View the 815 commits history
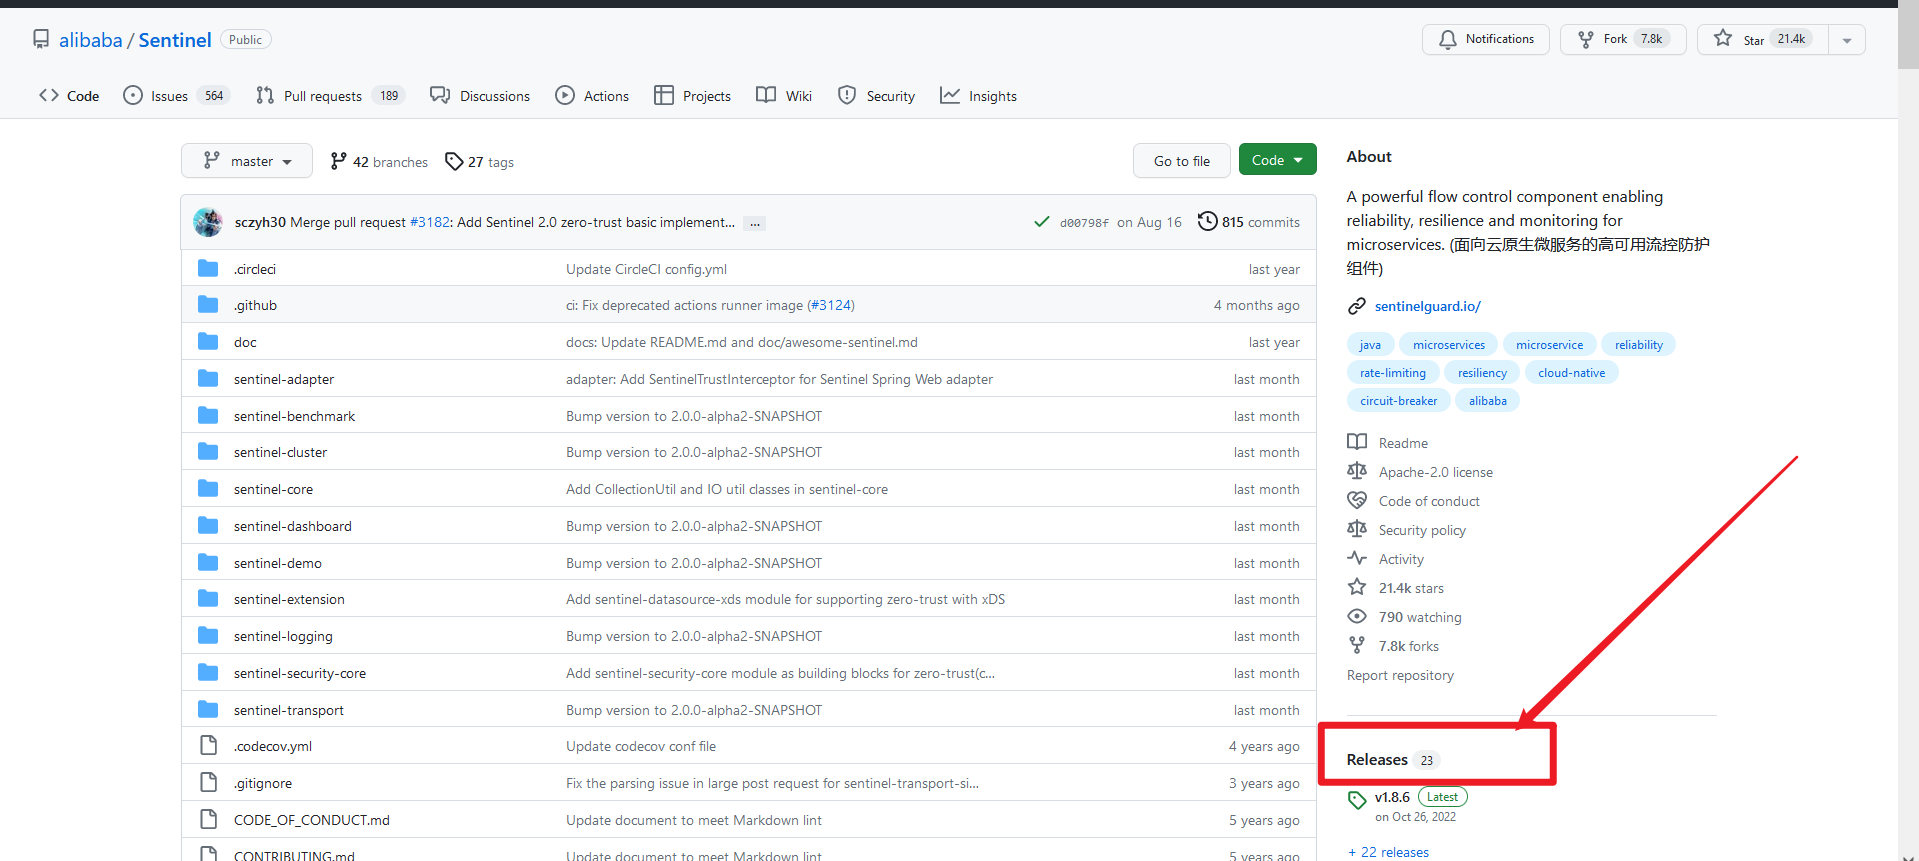 tap(1249, 222)
